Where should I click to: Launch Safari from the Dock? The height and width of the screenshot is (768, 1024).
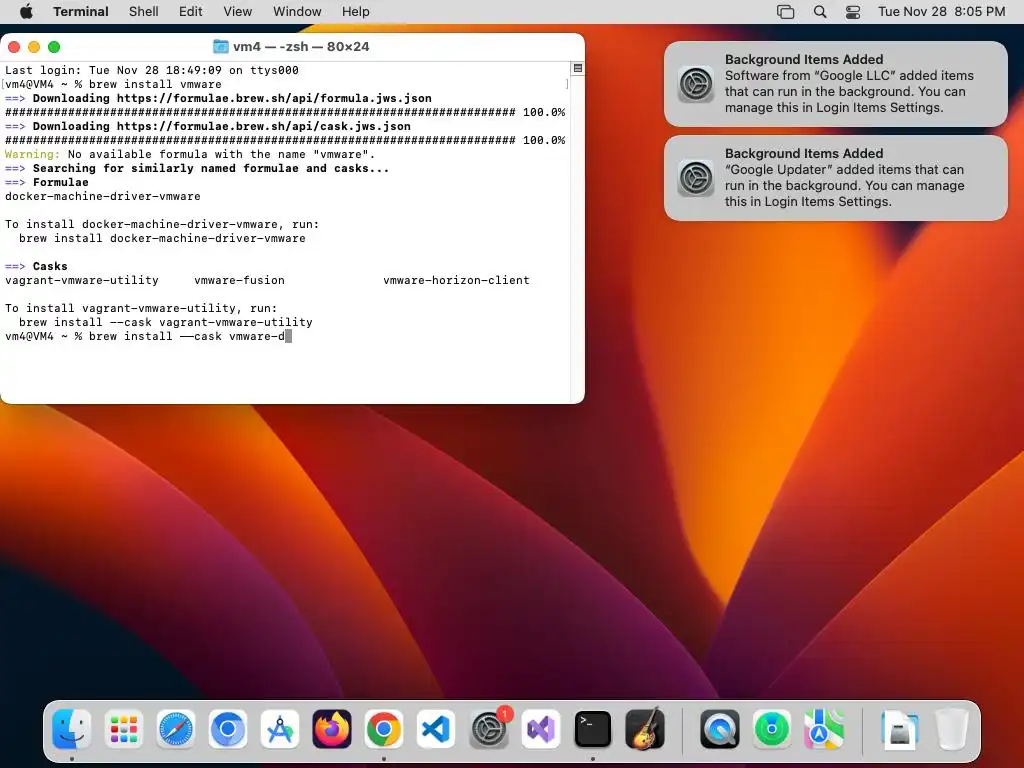coord(176,729)
